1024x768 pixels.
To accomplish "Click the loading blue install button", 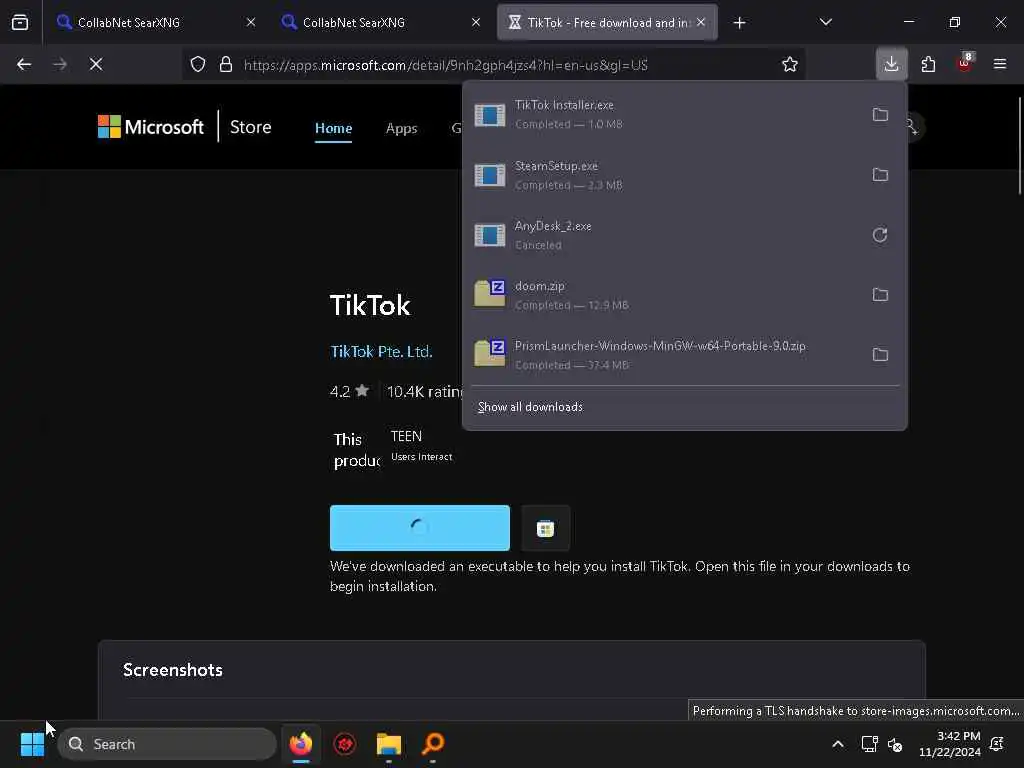I will click(x=420, y=528).
